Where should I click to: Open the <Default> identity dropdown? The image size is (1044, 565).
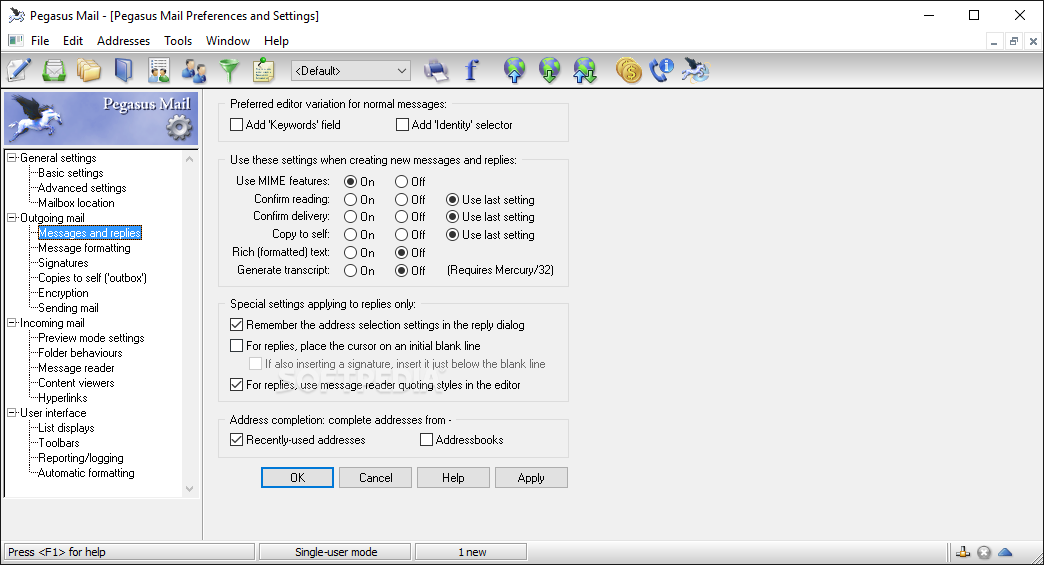pyautogui.click(x=351, y=71)
